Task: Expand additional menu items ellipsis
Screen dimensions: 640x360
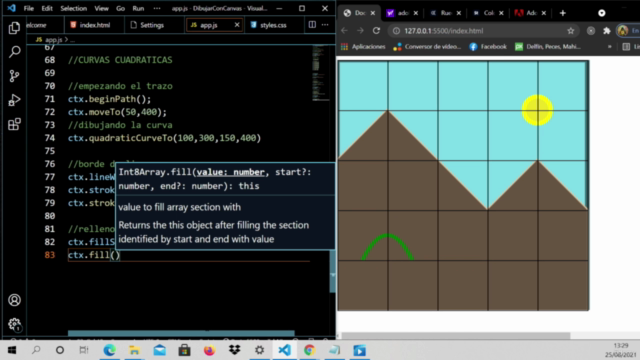Action: [157, 8]
